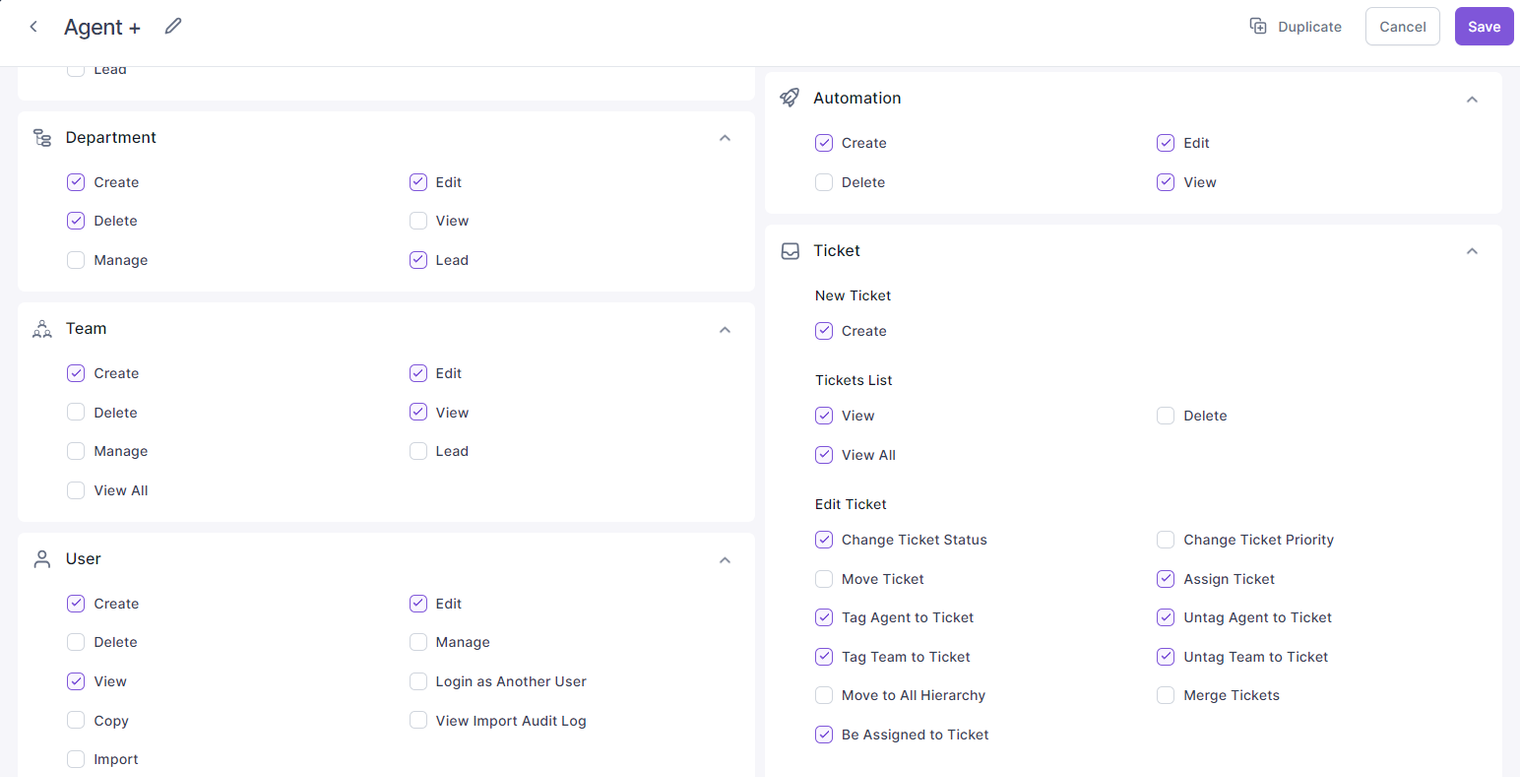This screenshot has width=1520, height=777.
Task: Uncheck Automation Create checkbox
Action: tap(824, 143)
